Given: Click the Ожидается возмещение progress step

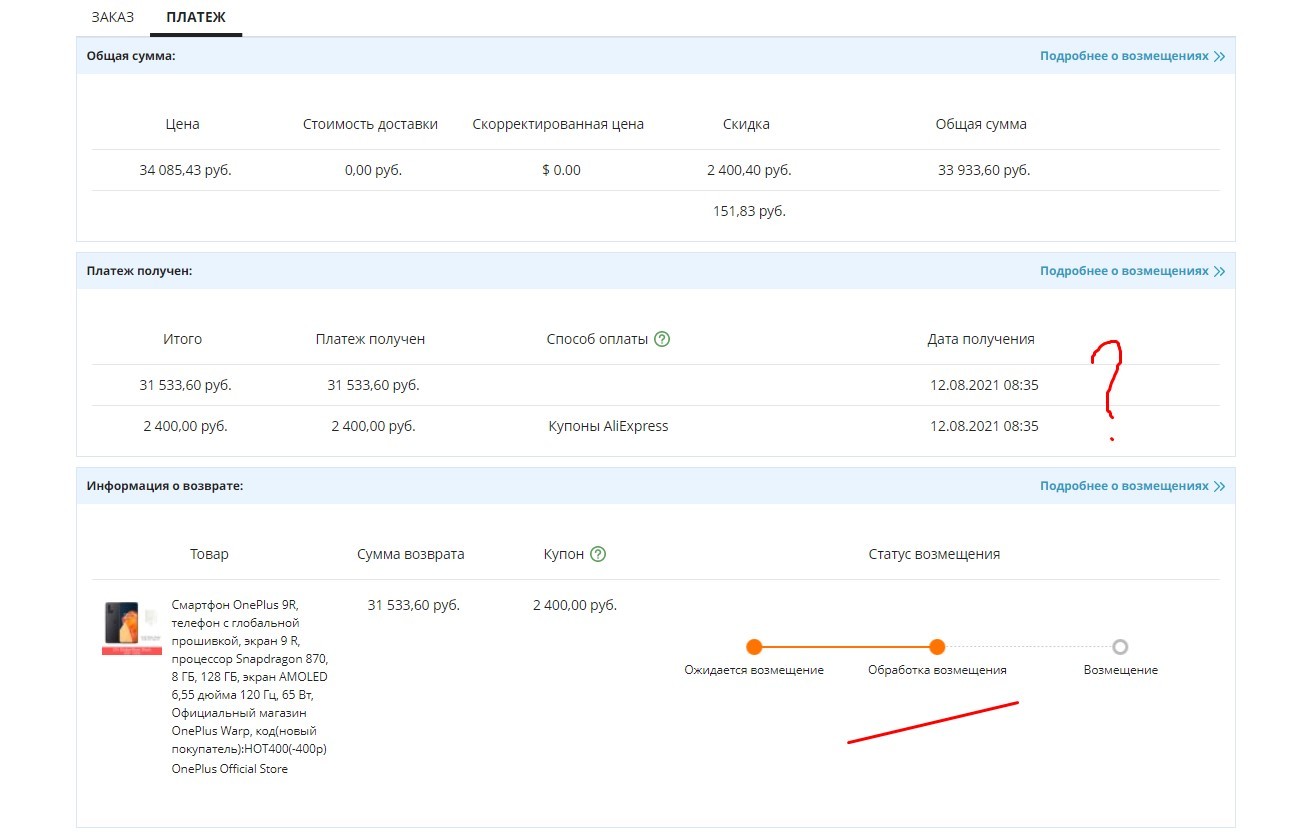Looking at the screenshot, I should click(x=754, y=647).
